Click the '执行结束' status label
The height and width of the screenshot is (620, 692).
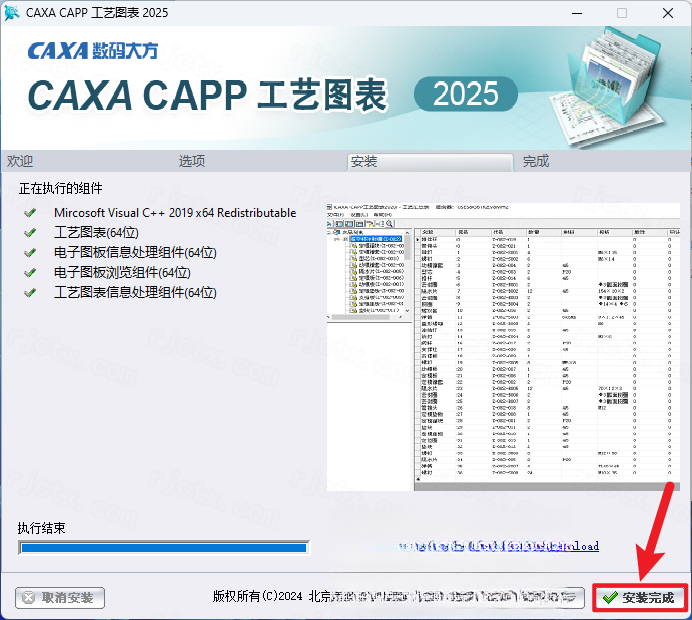[41, 528]
